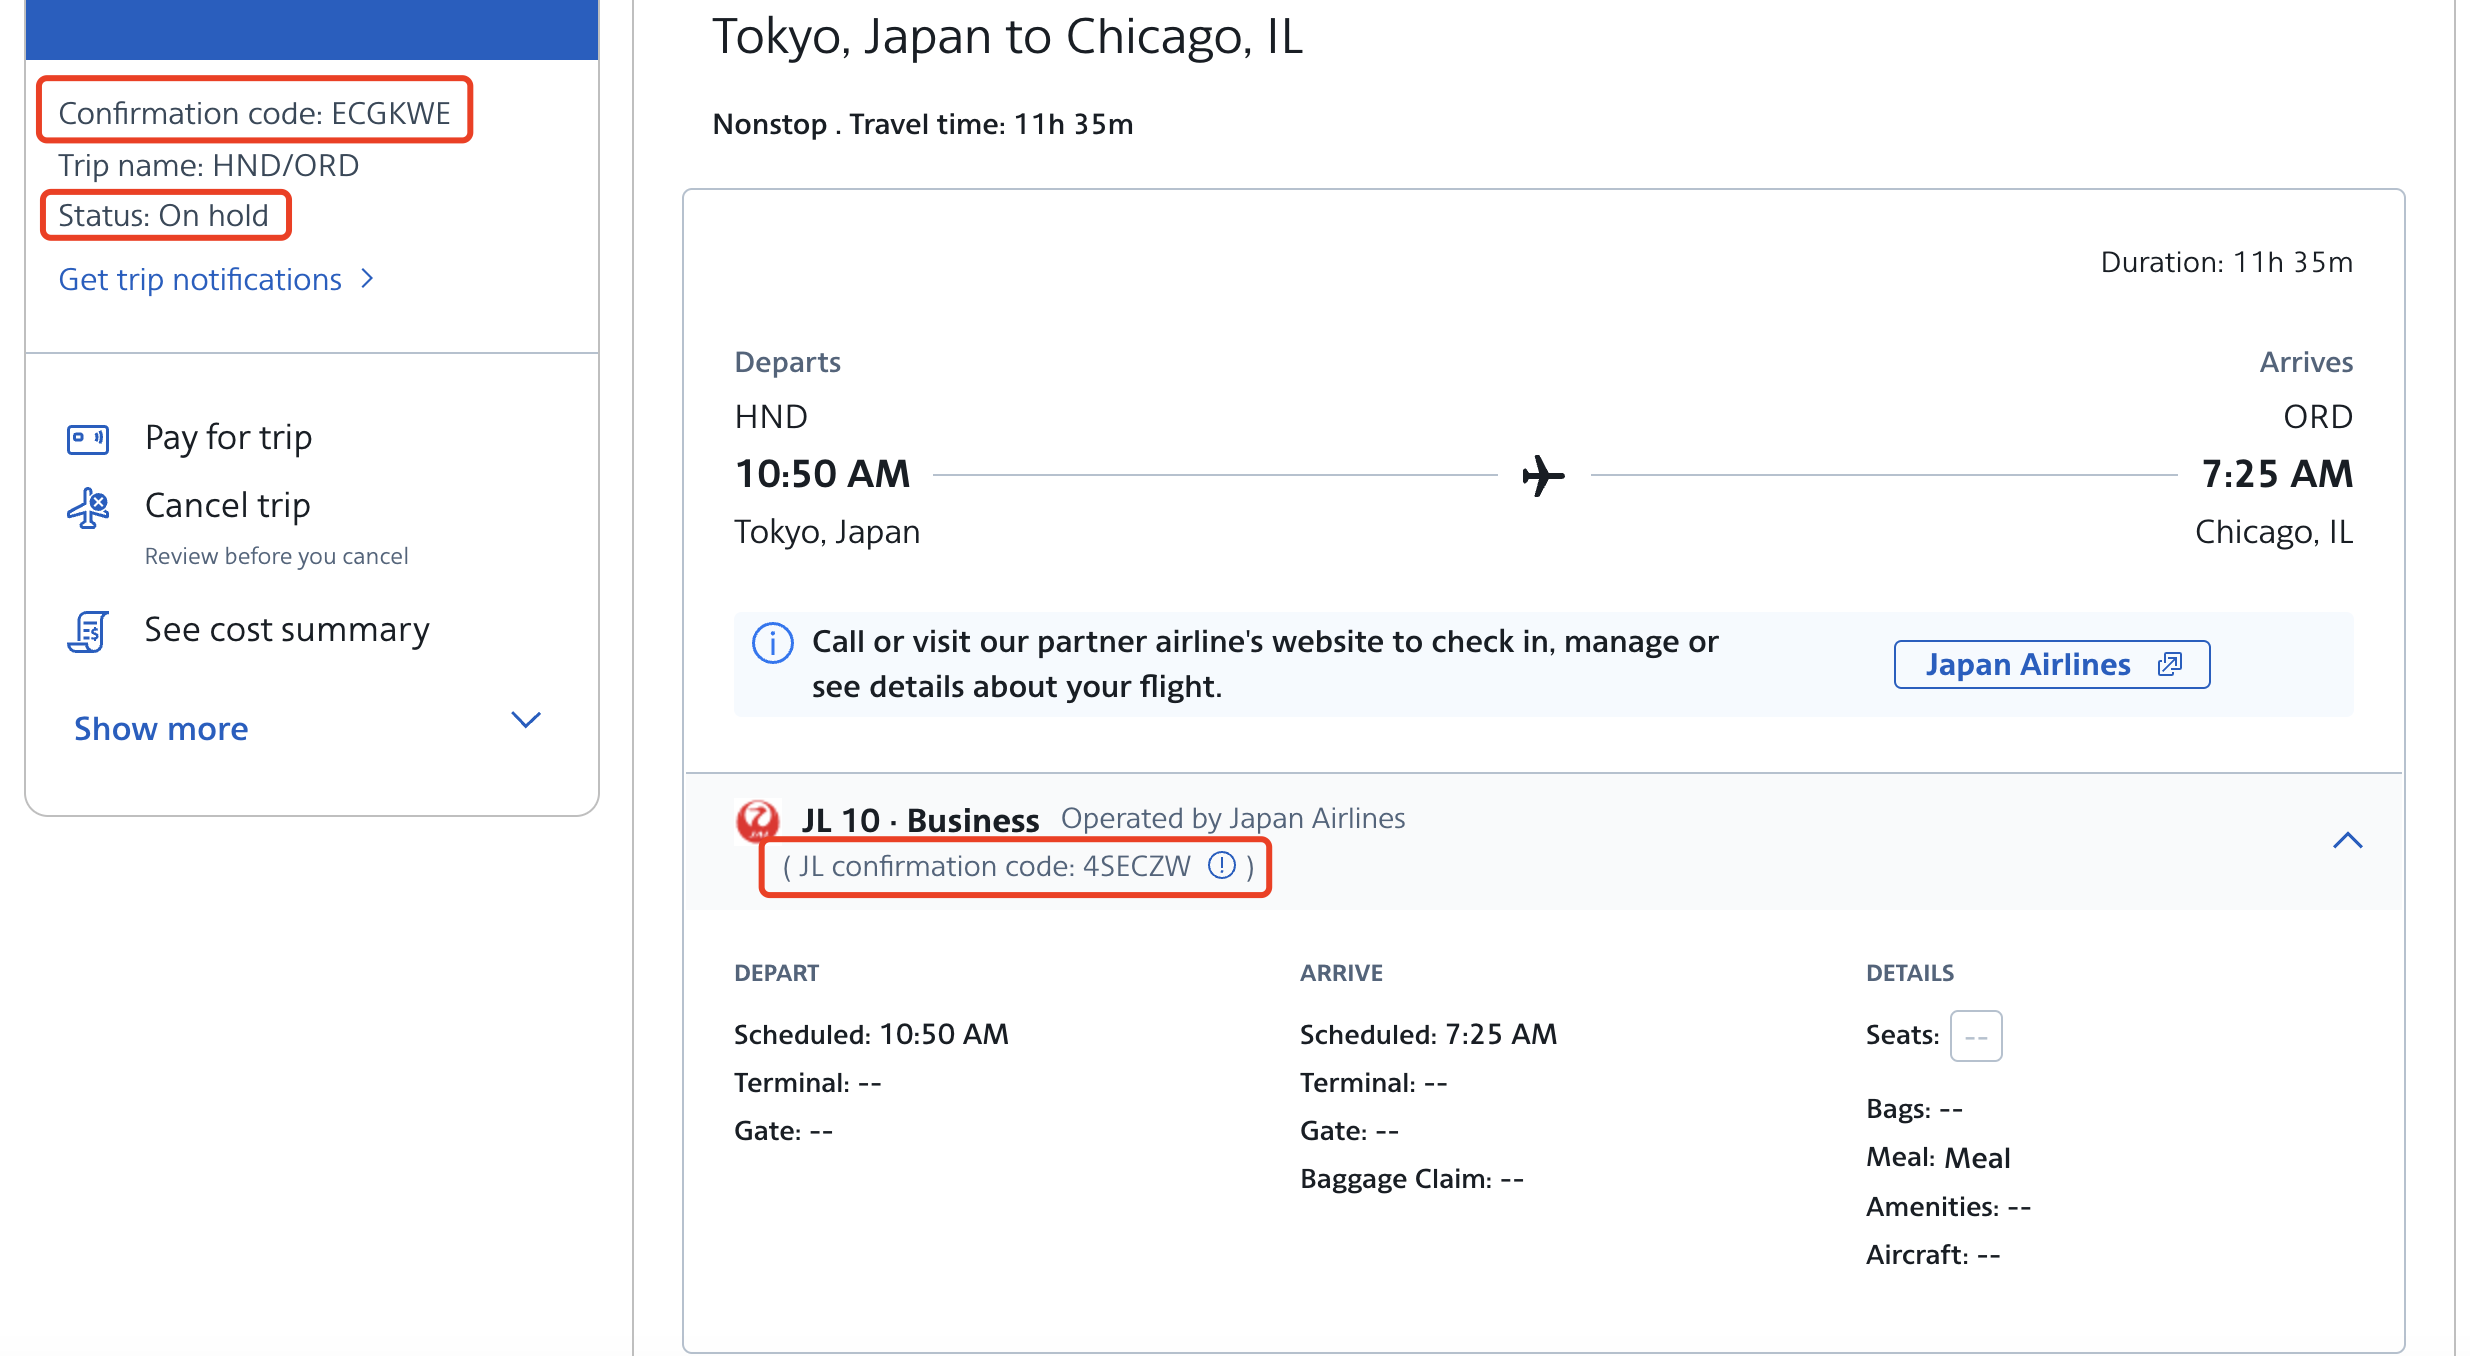Collapse the JL 10 flight details chevron
The height and width of the screenshot is (1356, 2470).
pyautogui.click(x=2347, y=841)
